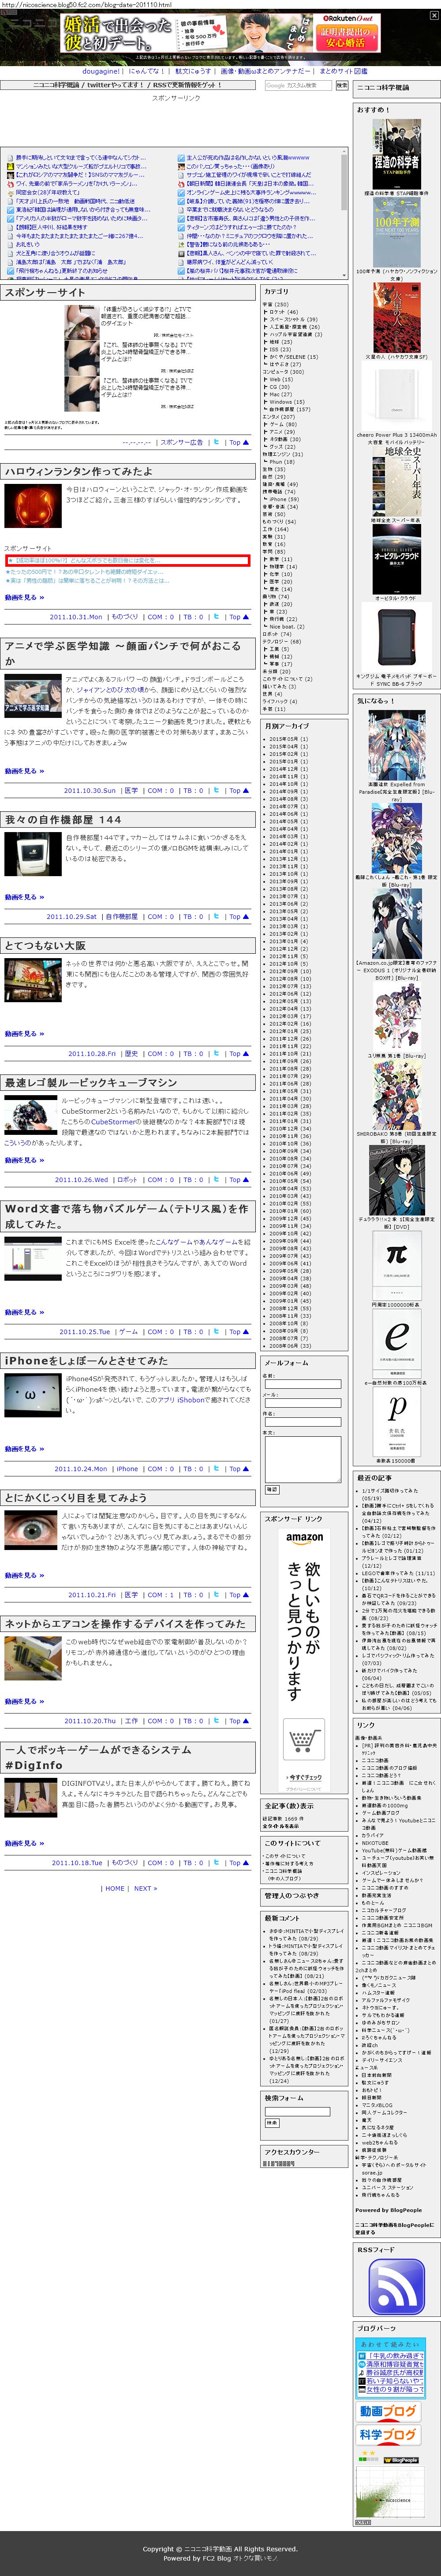Click the にゃんでな! header link

click(146, 71)
